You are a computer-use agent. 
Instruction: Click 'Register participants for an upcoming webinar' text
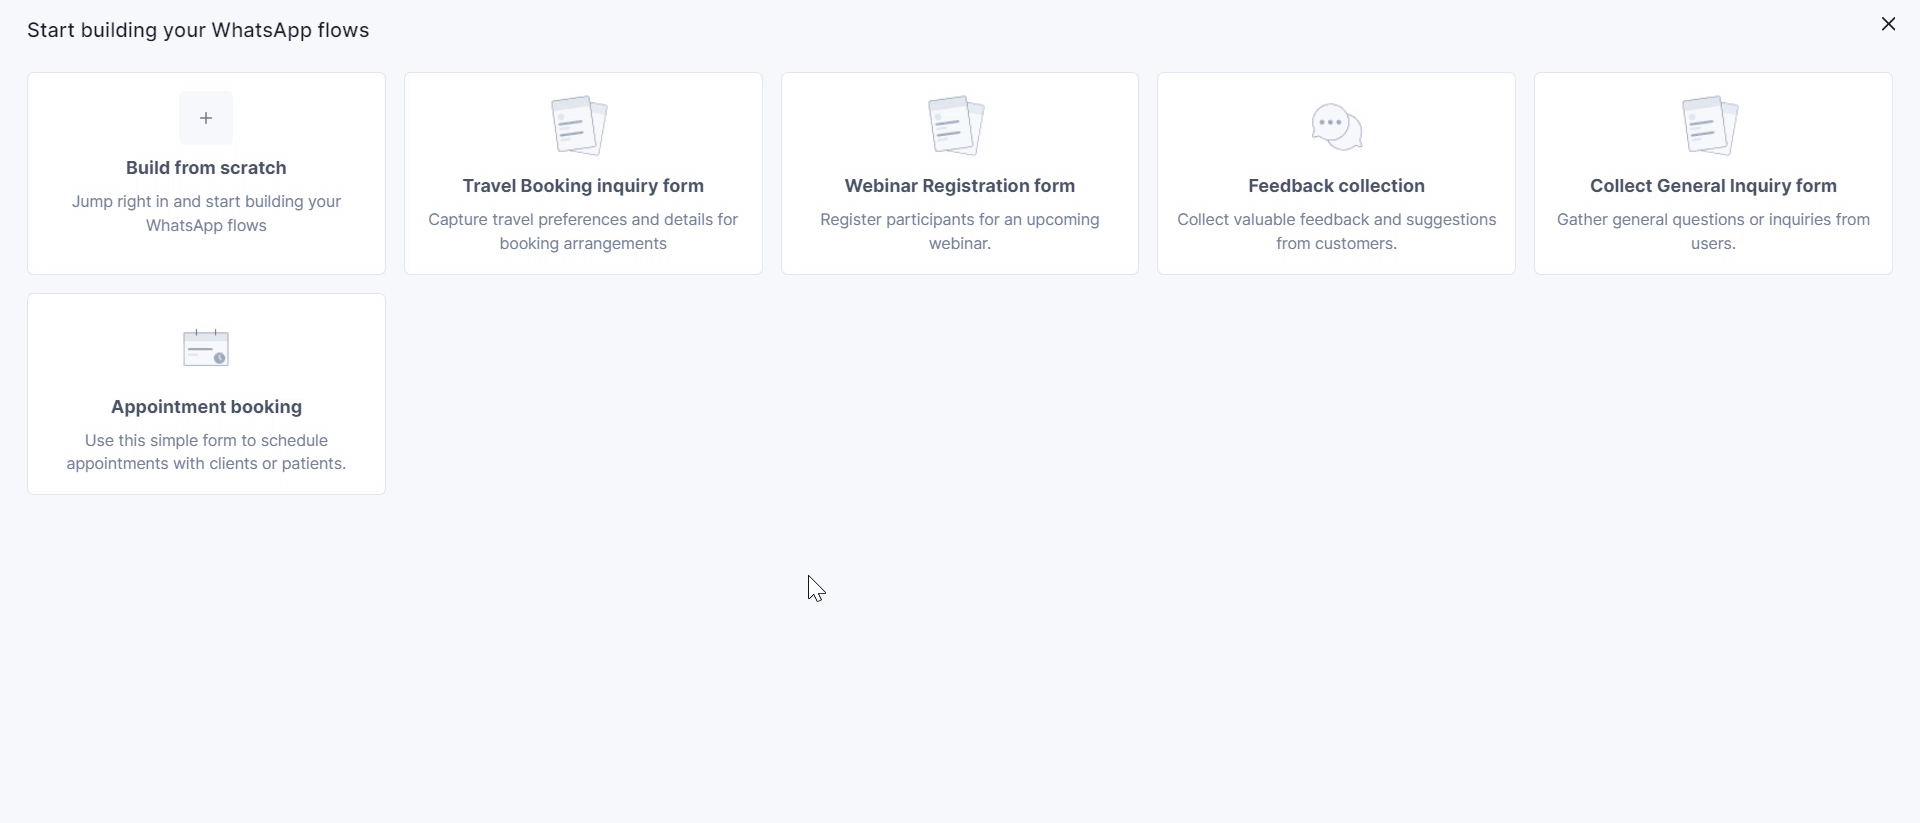pyautogui.click(x=960, y=232)
